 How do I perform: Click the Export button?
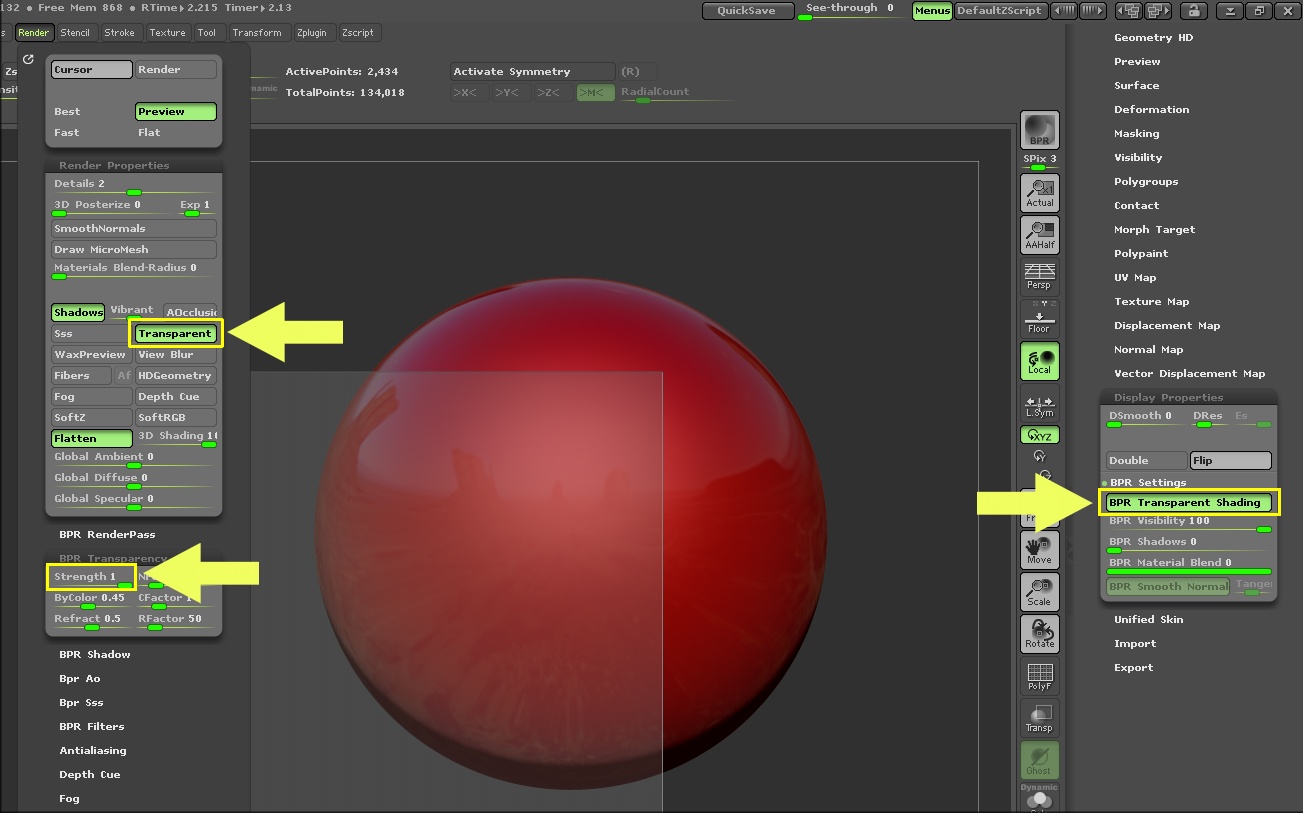(1133, 667)
